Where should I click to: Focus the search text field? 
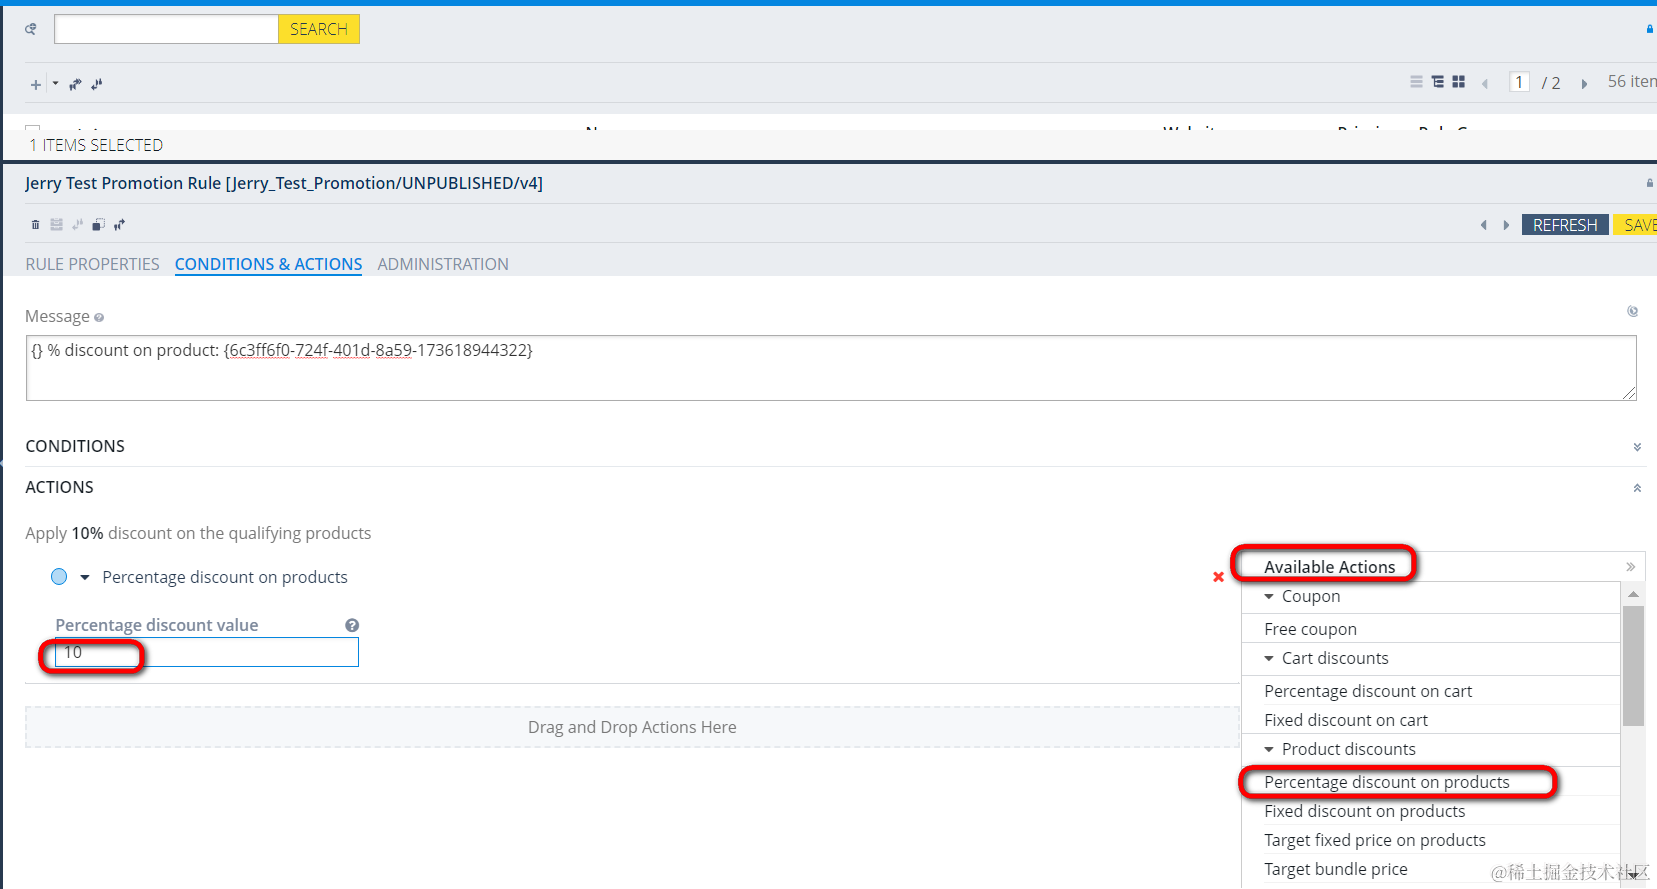(166, 29)
